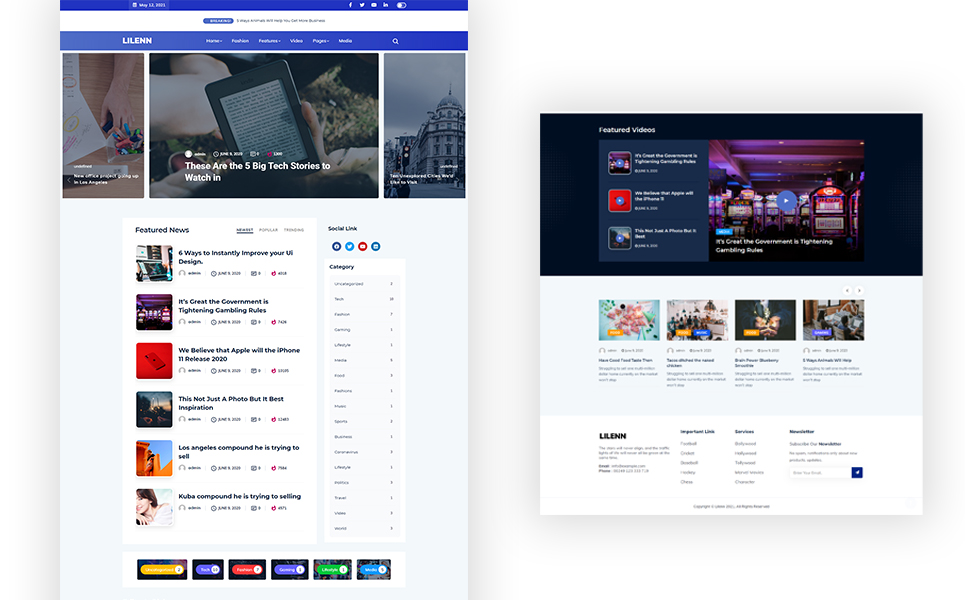965x600 pixels.
Task: Open the search icon in navbar
Action: pyautogui.click(x=395, y=41)
